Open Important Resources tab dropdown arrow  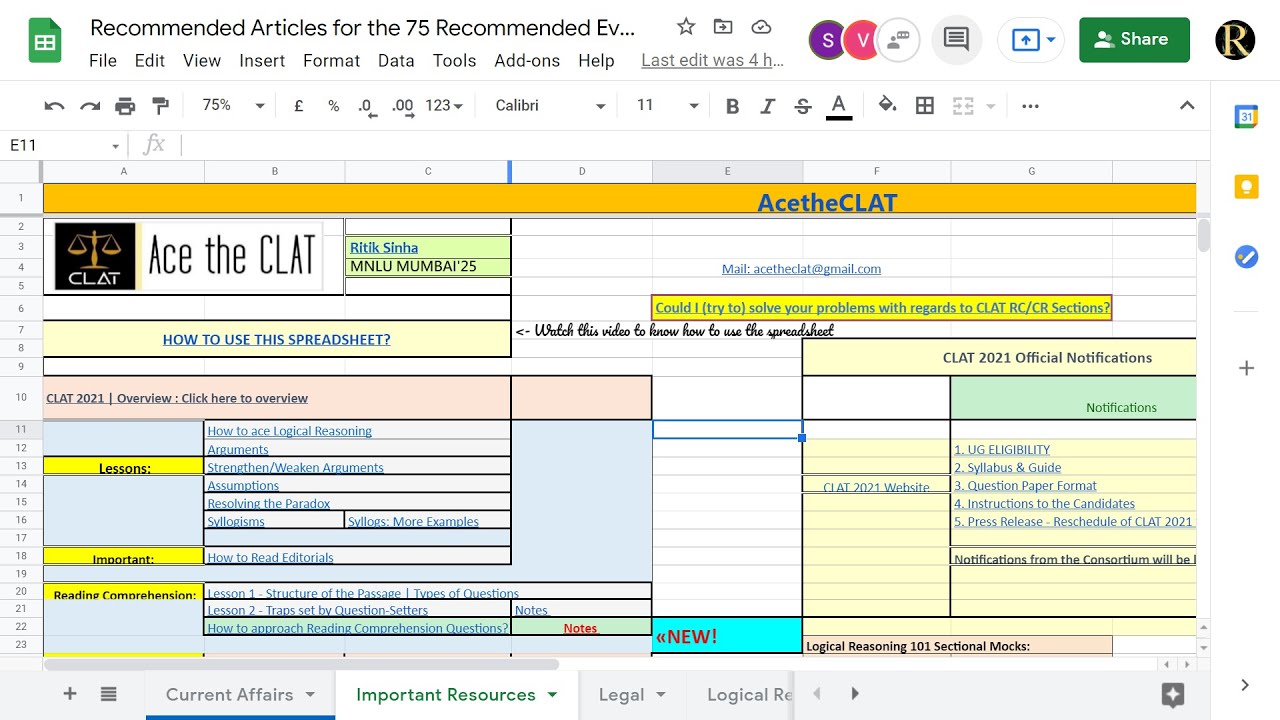[552, 694]
